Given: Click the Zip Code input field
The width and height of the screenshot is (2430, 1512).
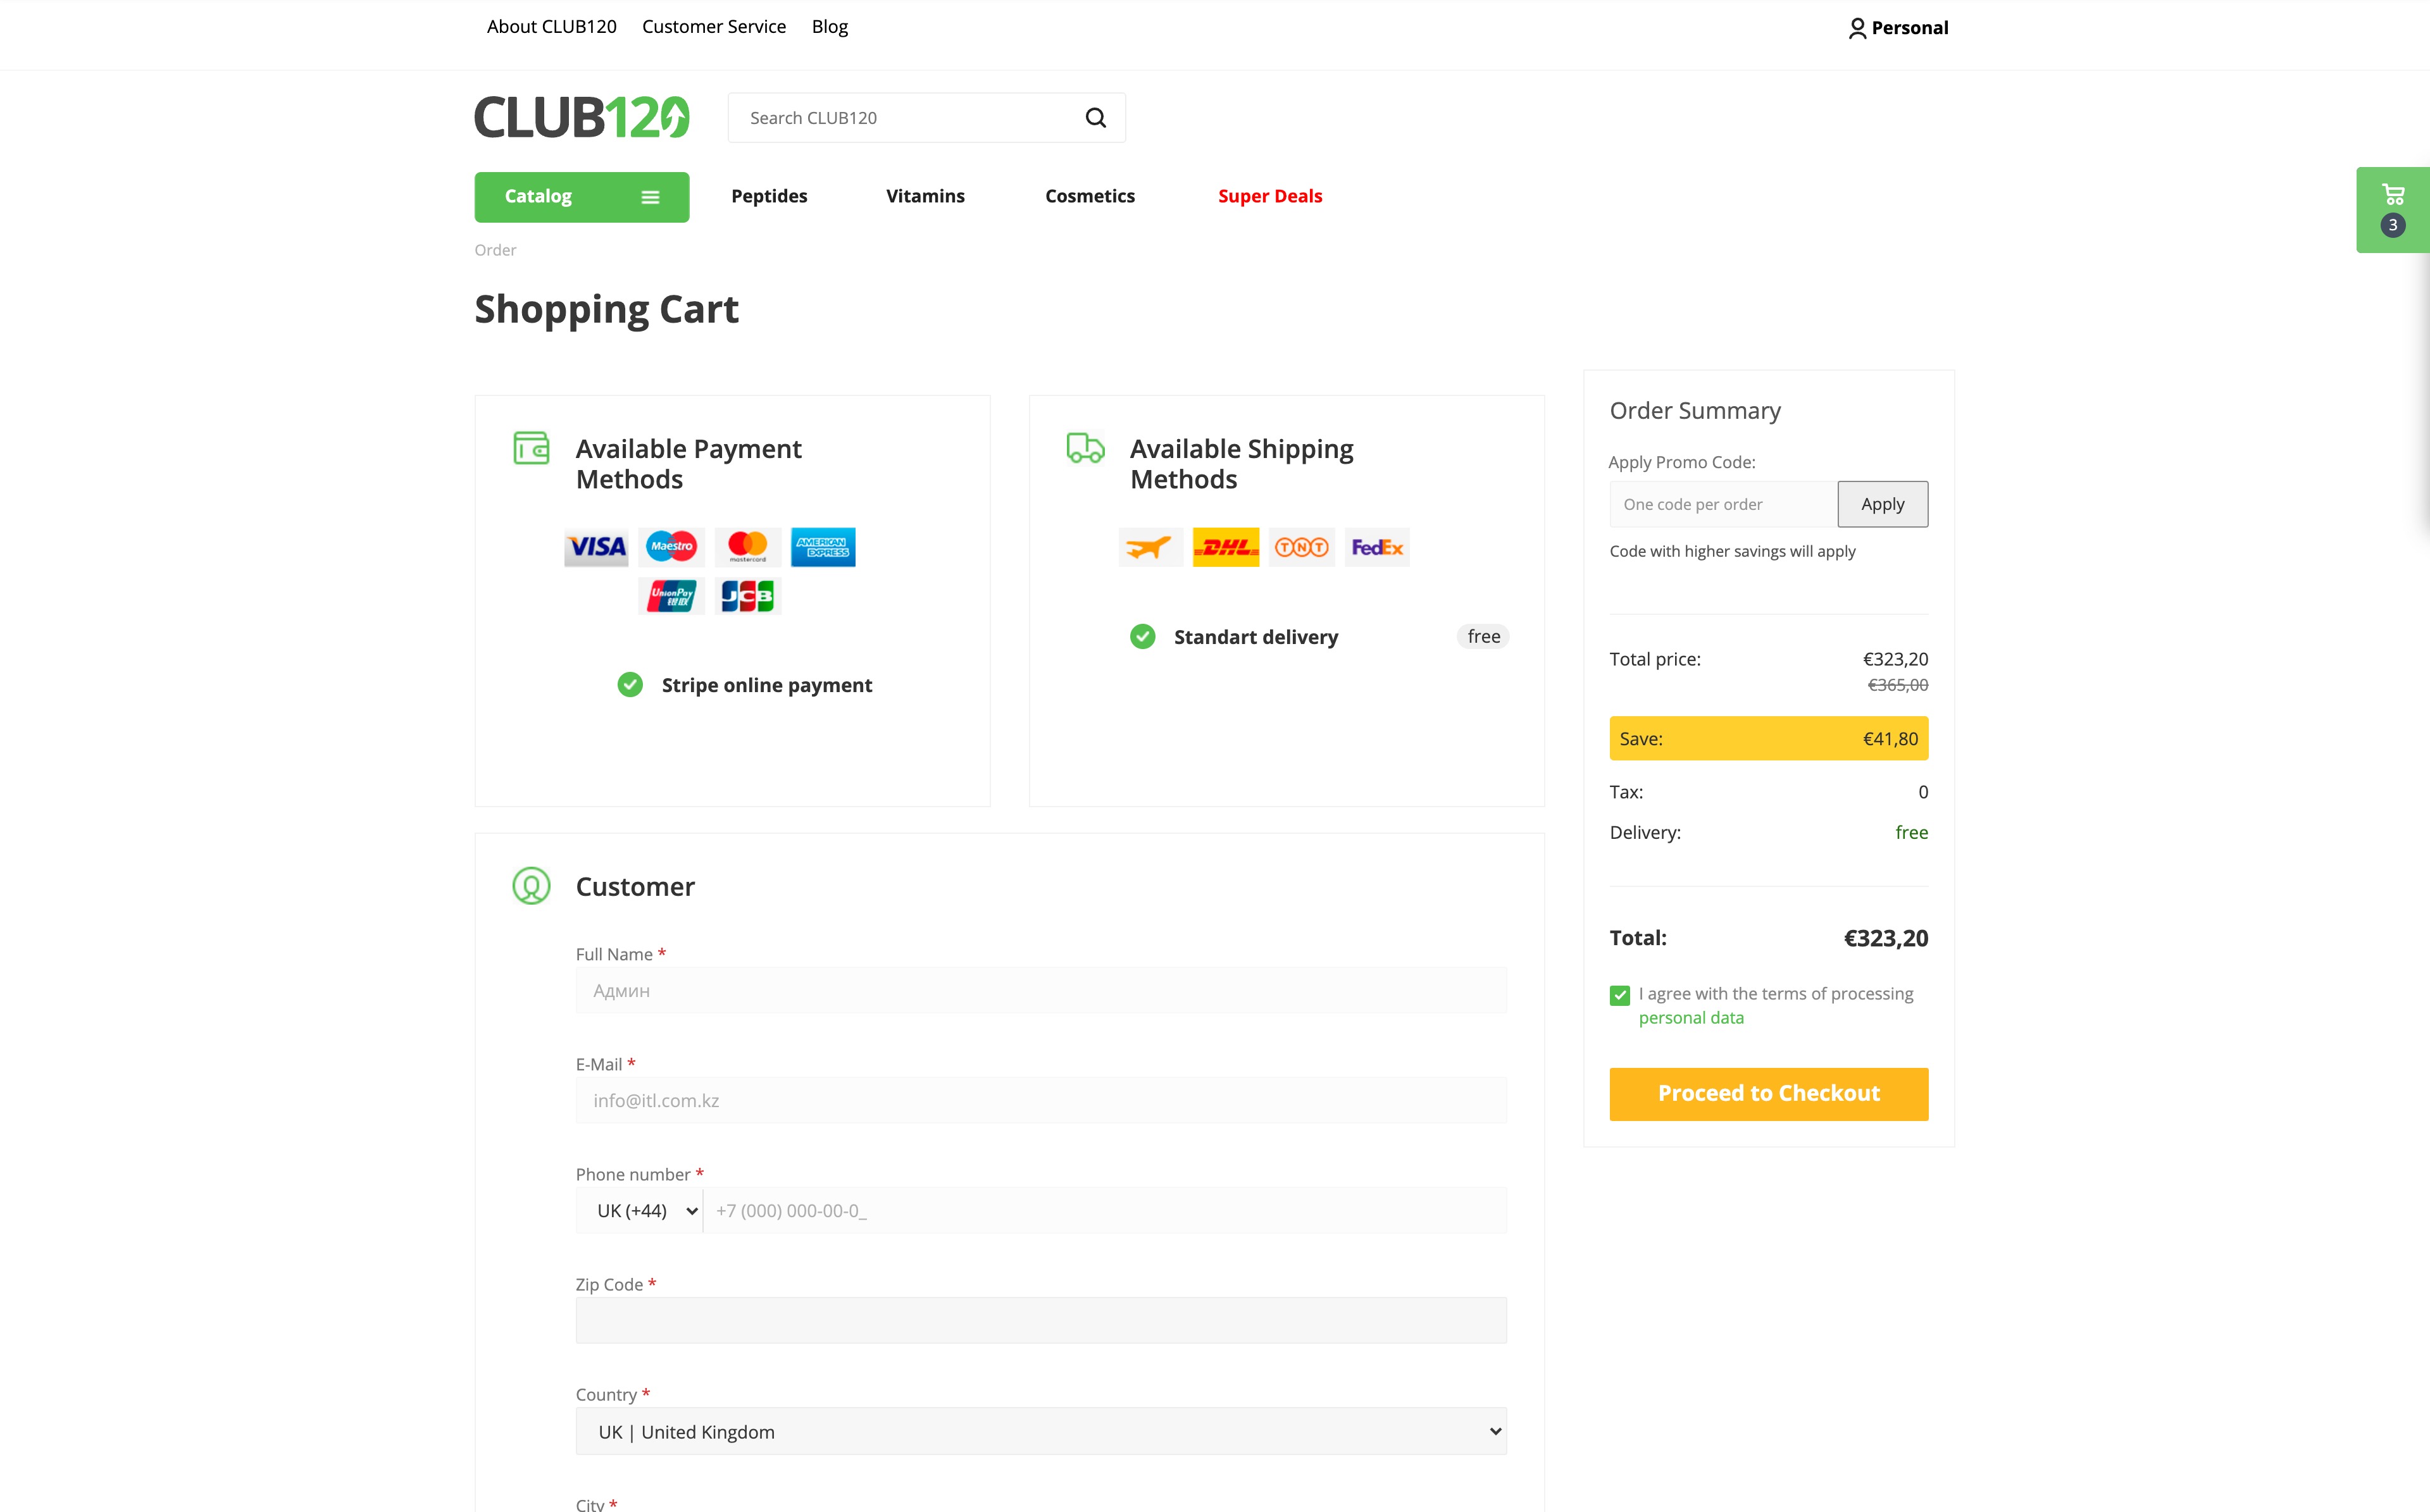Looking at the screenshot, I should (x=1040, y=1321).
